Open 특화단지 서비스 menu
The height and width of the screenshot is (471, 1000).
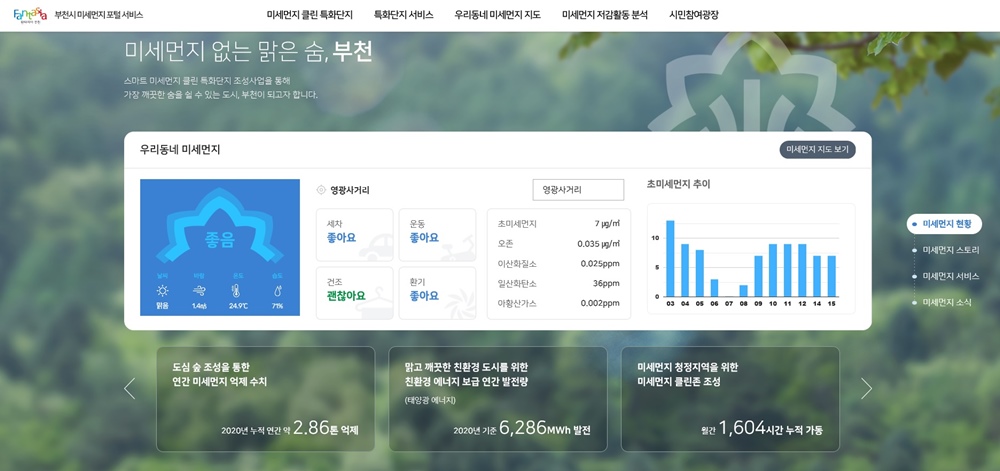click(x=403, y=15)
